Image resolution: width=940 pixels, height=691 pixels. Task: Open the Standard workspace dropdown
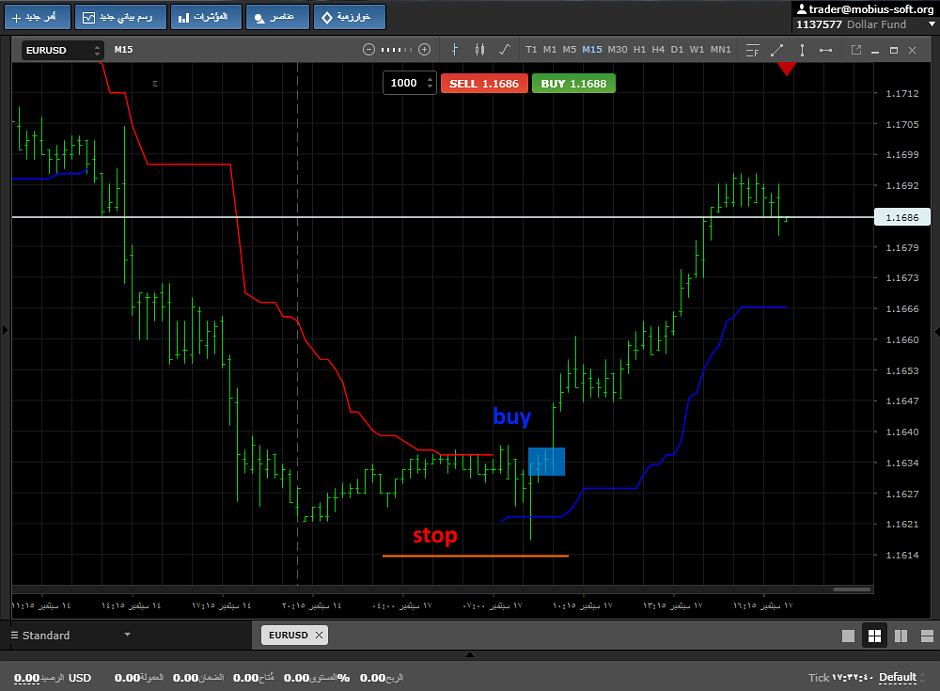(71, 635)
